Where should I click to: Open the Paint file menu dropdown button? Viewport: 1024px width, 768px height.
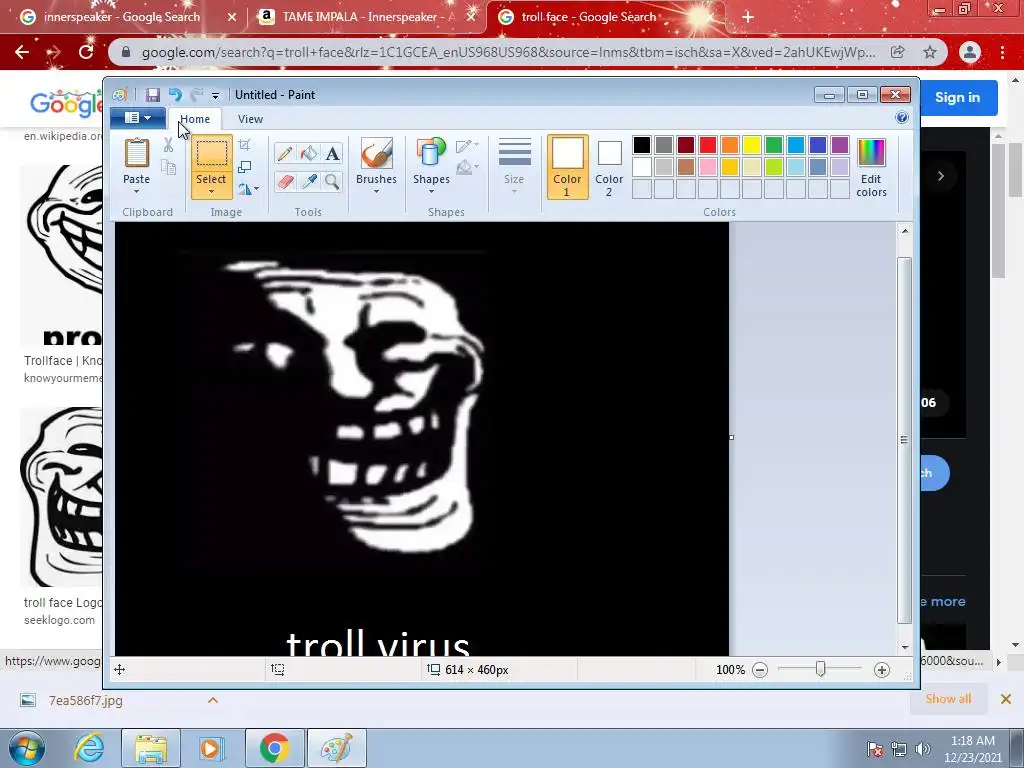[x=138, y=118]
